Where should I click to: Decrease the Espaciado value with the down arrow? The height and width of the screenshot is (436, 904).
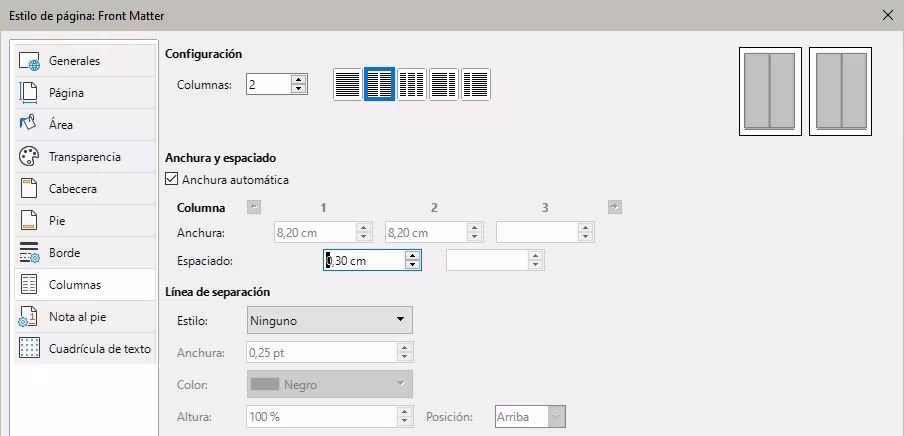pos(412,265)
